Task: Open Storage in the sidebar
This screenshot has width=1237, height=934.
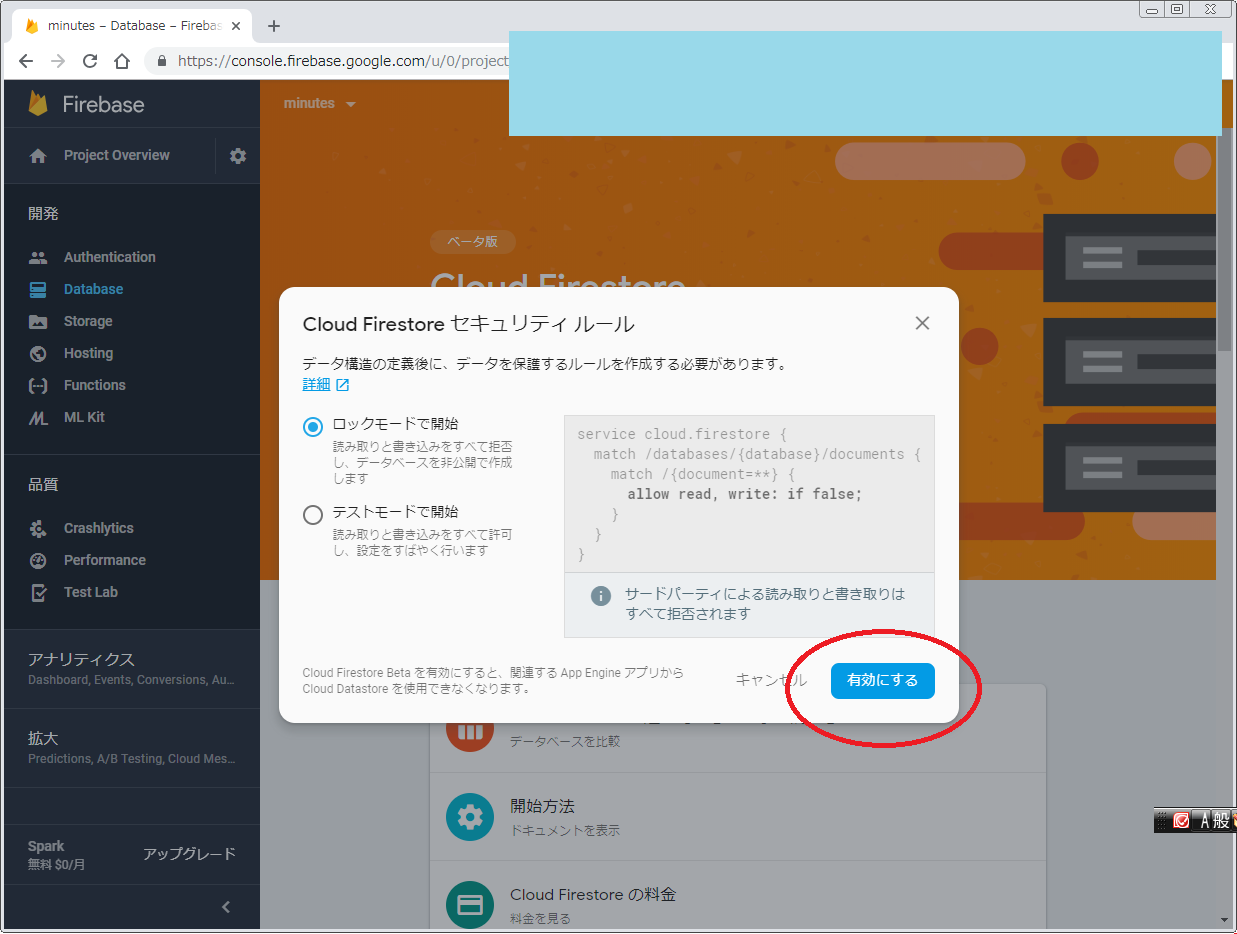Action: pos(88,321)
